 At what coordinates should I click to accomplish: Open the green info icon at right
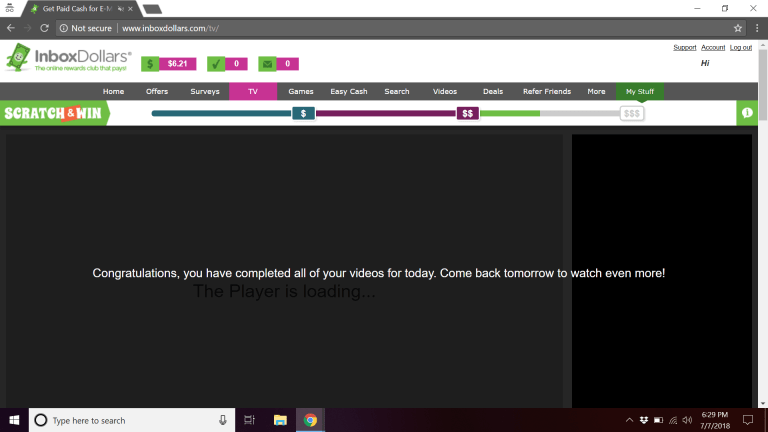coord(746,113)
